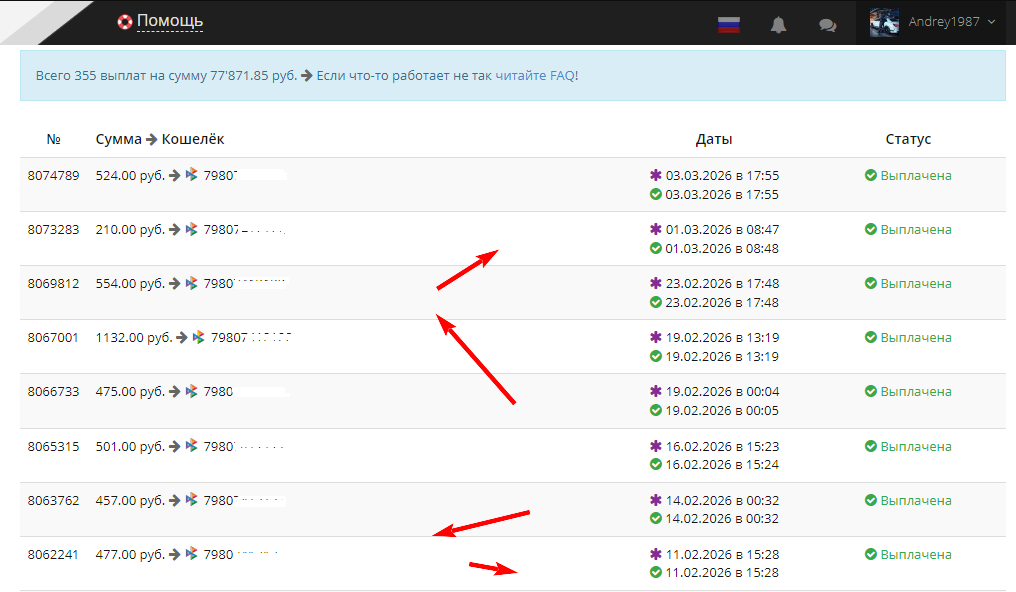Image resolution: width=1016 pixels, height=592 pixels.
Task: Click purple asterisk icon at 23.02.2026 17:48
Action: pos(656,283)
